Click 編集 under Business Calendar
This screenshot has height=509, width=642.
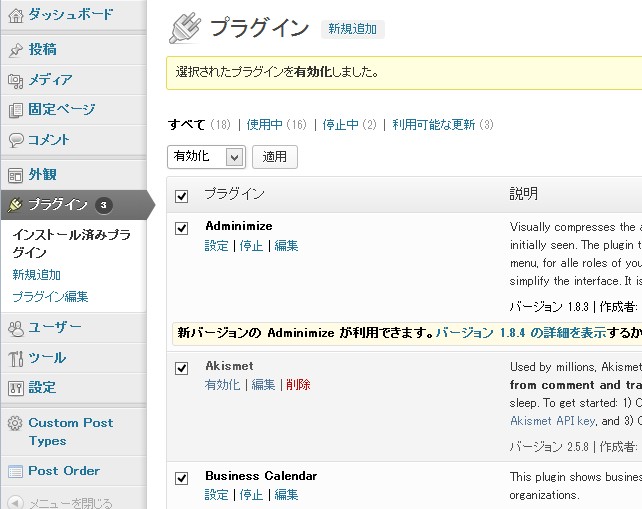pyautogui.click(x=286, y=495)
